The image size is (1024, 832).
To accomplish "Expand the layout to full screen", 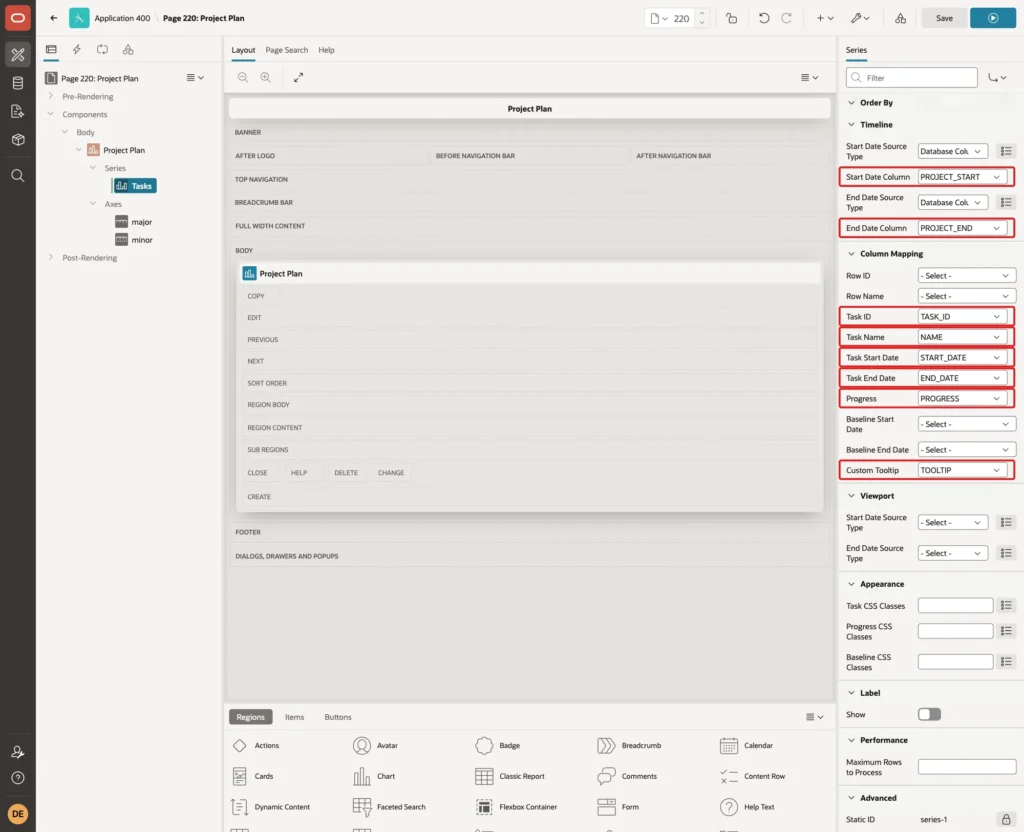I will (x=298, y=77).
